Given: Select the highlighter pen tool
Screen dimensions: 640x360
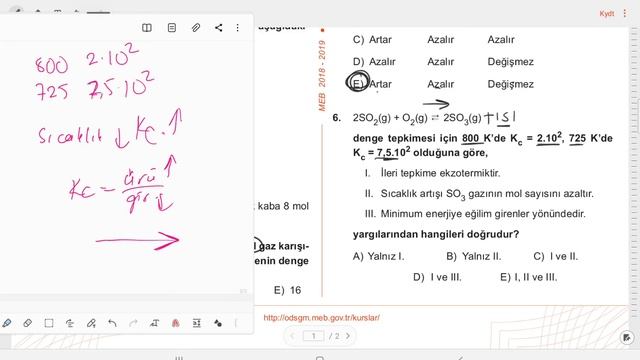Looking at the screenshot, I should pyautogui.click(x=91, y=323).
